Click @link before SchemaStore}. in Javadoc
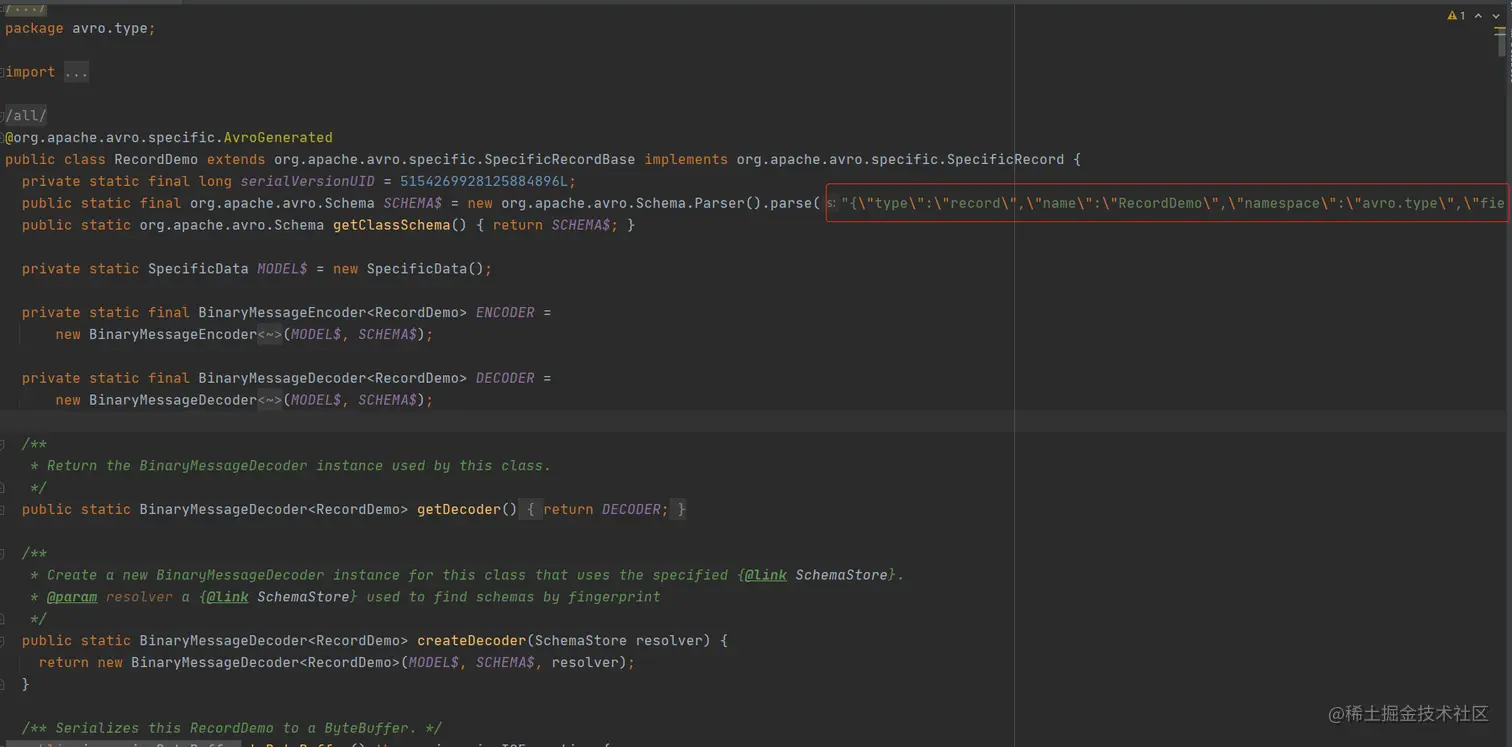Image resolution: width=1512 pixels, height=747 pixels. pos(766,575)
